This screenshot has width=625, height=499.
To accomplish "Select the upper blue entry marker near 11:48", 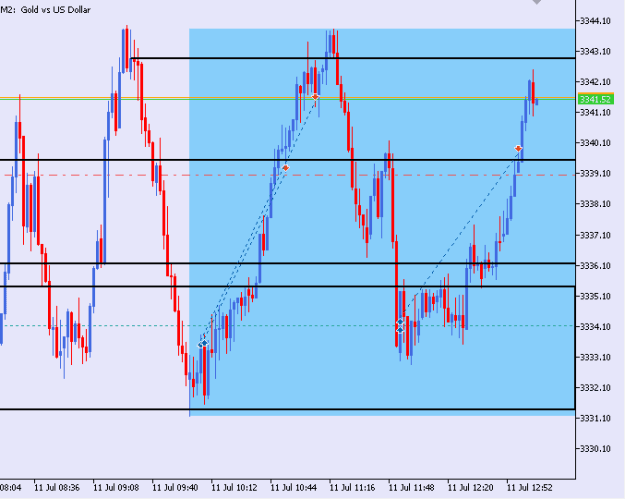I will point(400,322).
